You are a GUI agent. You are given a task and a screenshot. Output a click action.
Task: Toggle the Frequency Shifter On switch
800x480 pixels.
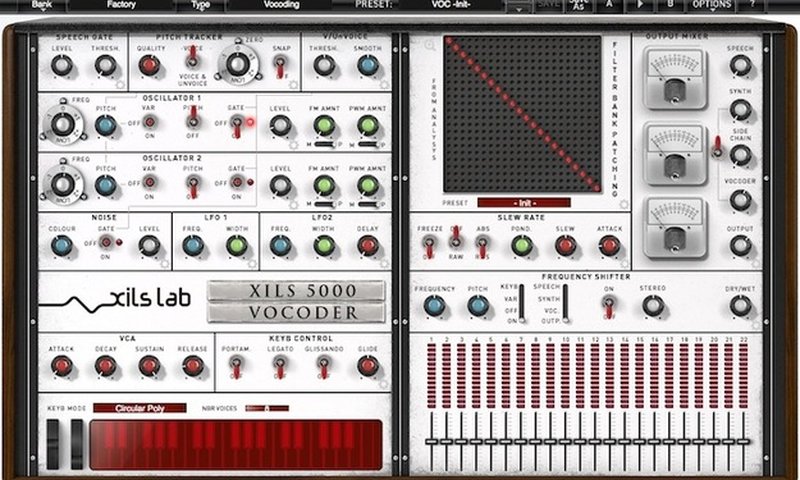pyautogui.click(x=608, y=305)
